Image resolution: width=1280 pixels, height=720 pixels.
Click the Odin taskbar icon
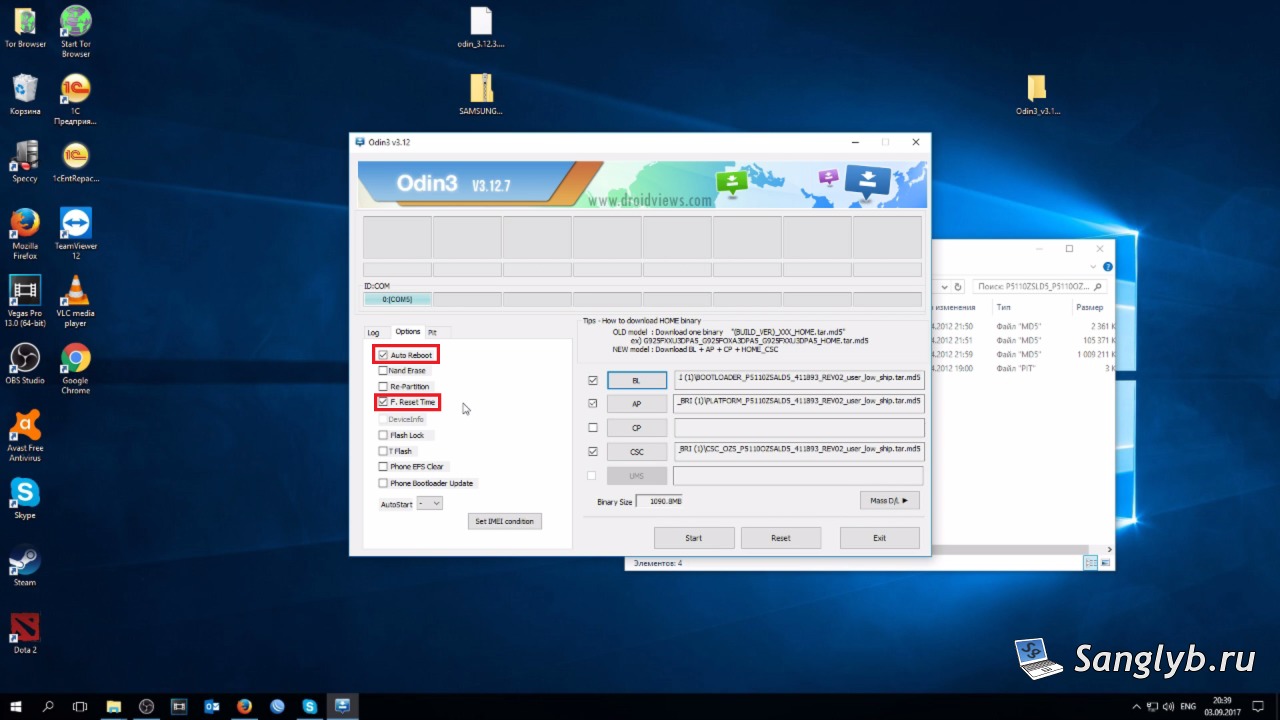[342, 706]
